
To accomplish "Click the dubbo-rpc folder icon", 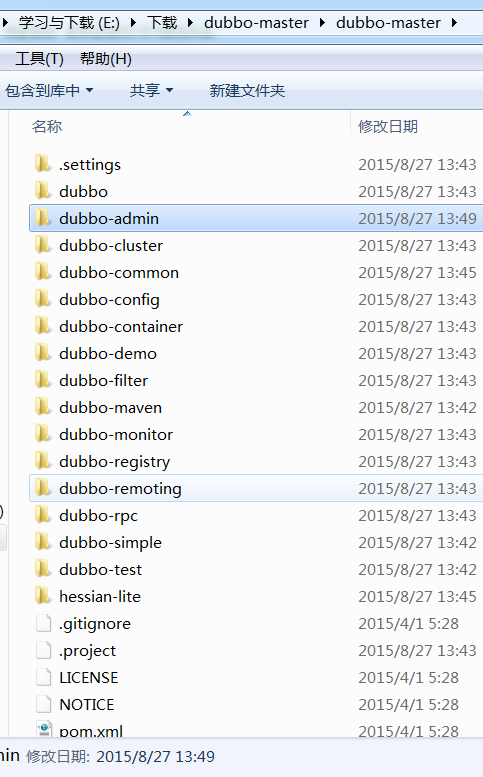I will [43, 515].
